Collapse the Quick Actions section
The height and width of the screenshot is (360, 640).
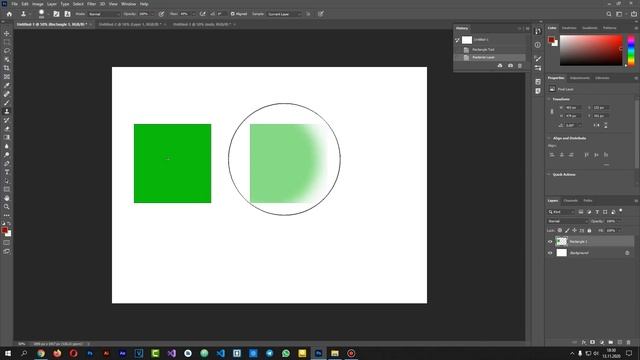549,174
